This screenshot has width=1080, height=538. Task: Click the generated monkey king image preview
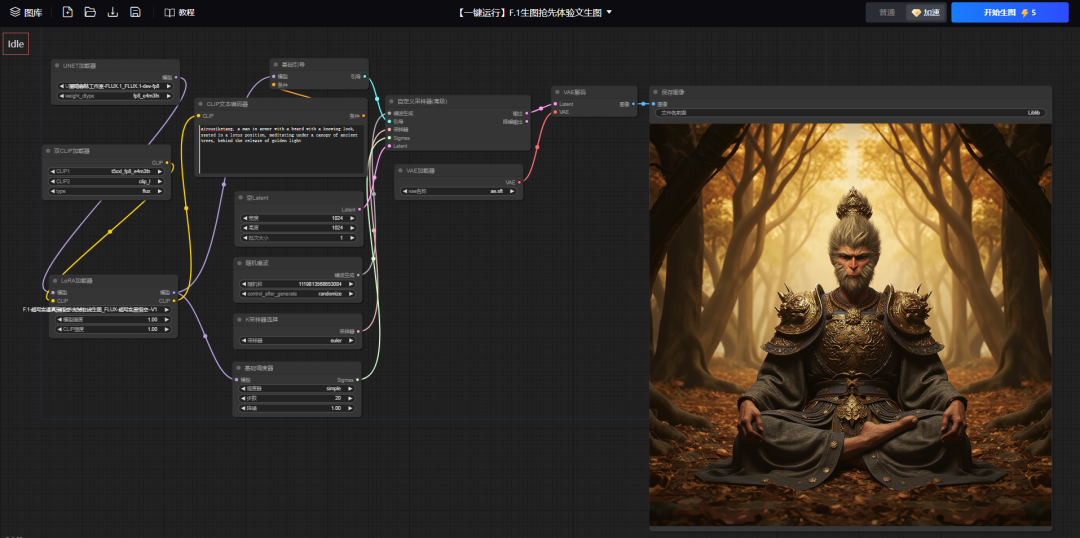850,324
